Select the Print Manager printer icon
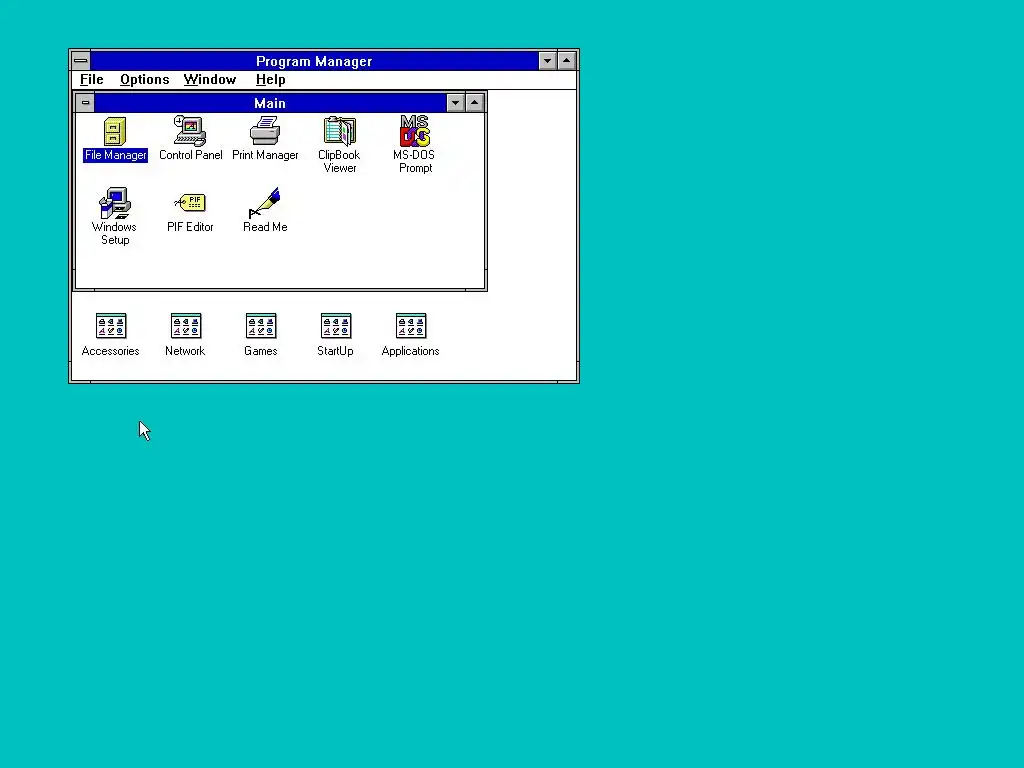The height and width of the screenshot is (768, 1024). click(x=265, y=131)
